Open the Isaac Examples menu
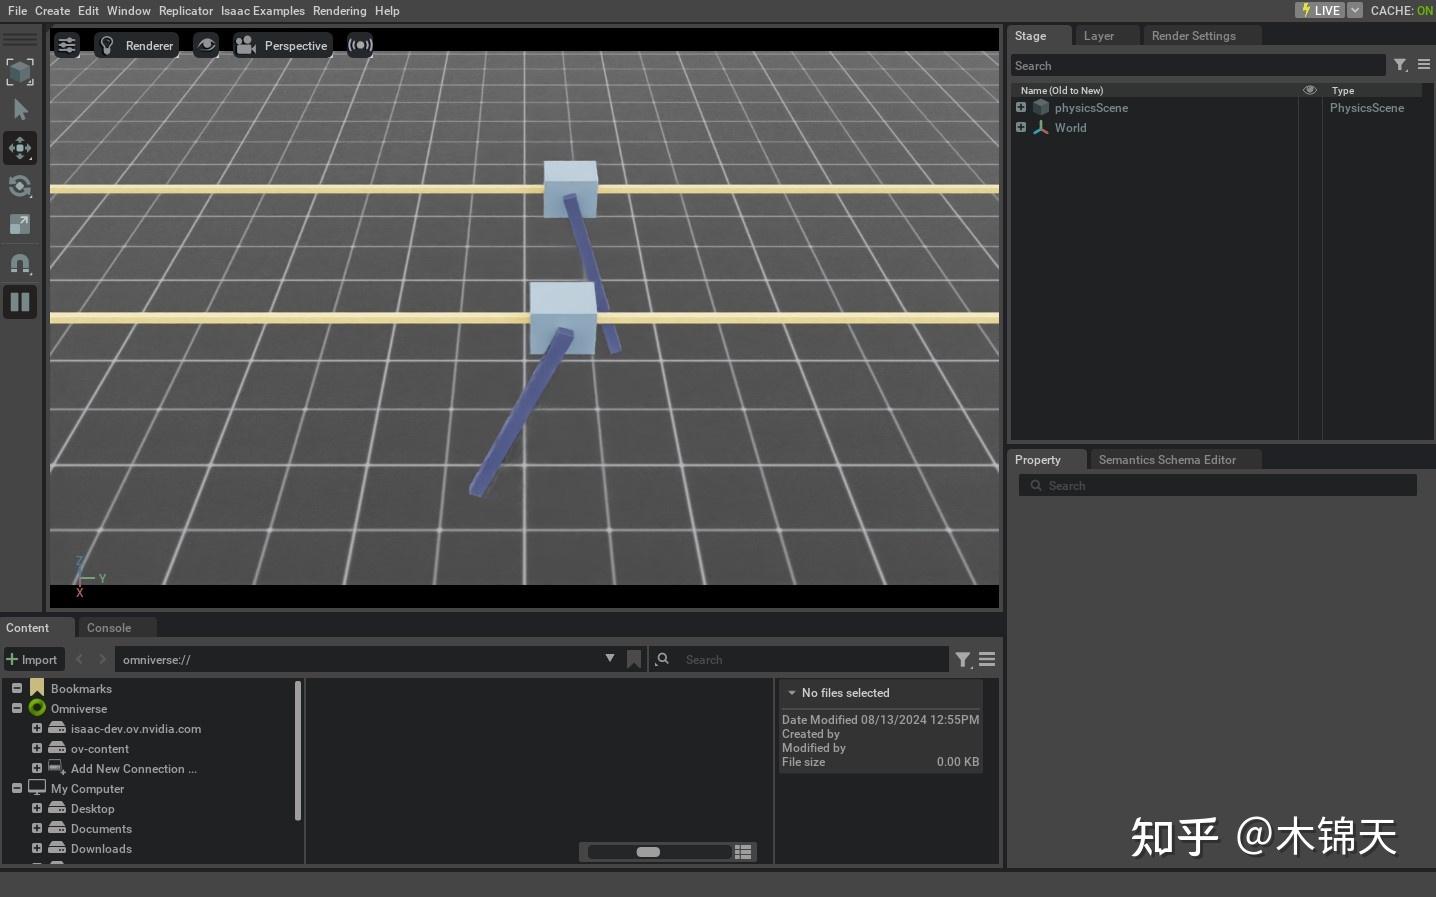Viewport: 1436px width, 897px height. [x=262, y=11]
